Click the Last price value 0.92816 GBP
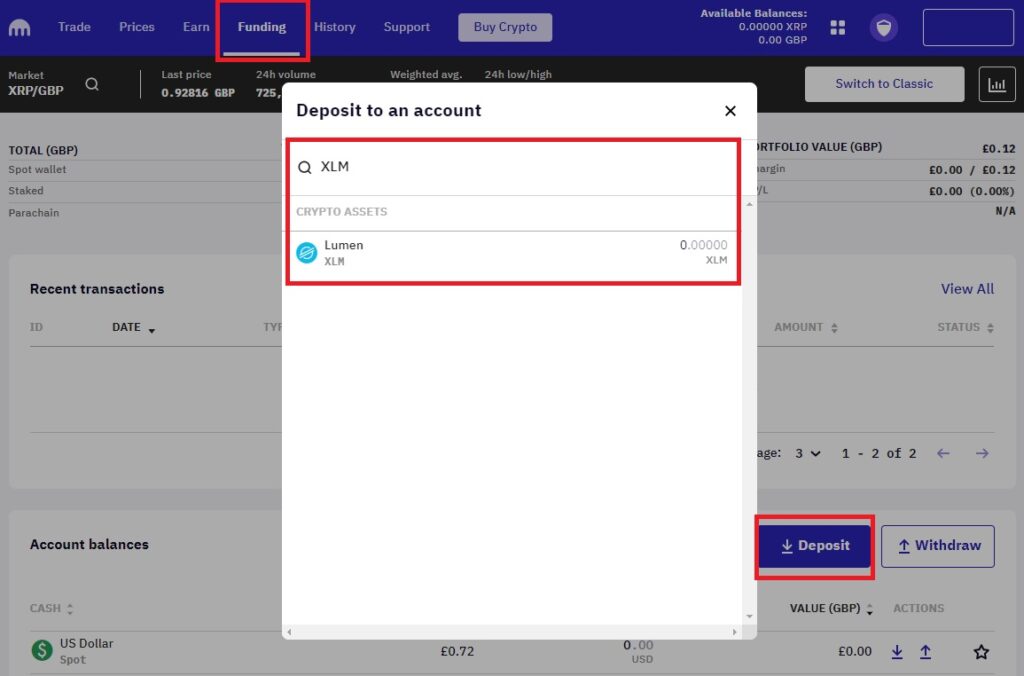This screenshot has width=1024, height=676. (198, 93)
